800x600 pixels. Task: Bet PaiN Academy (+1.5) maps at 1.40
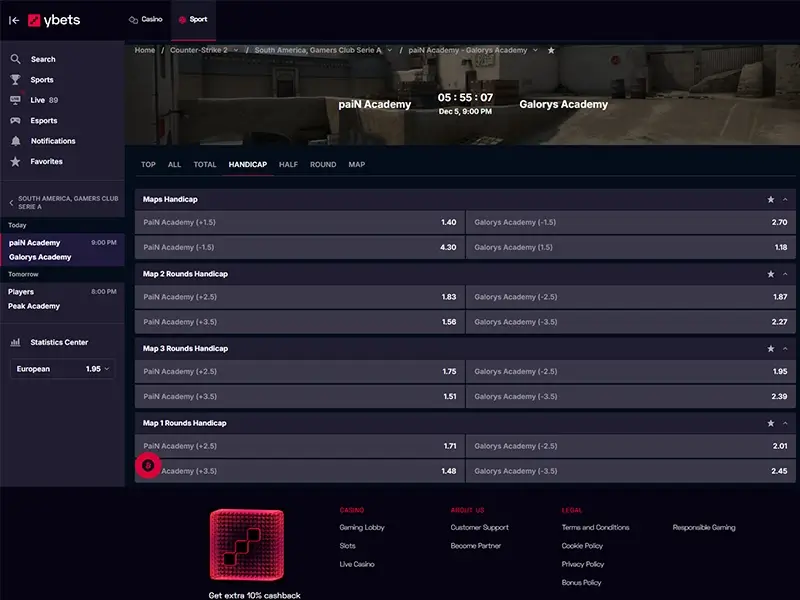point(299,222)
